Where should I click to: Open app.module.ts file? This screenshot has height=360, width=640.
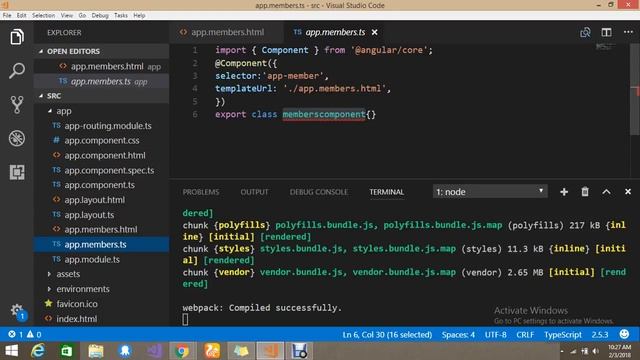[101, 259]
